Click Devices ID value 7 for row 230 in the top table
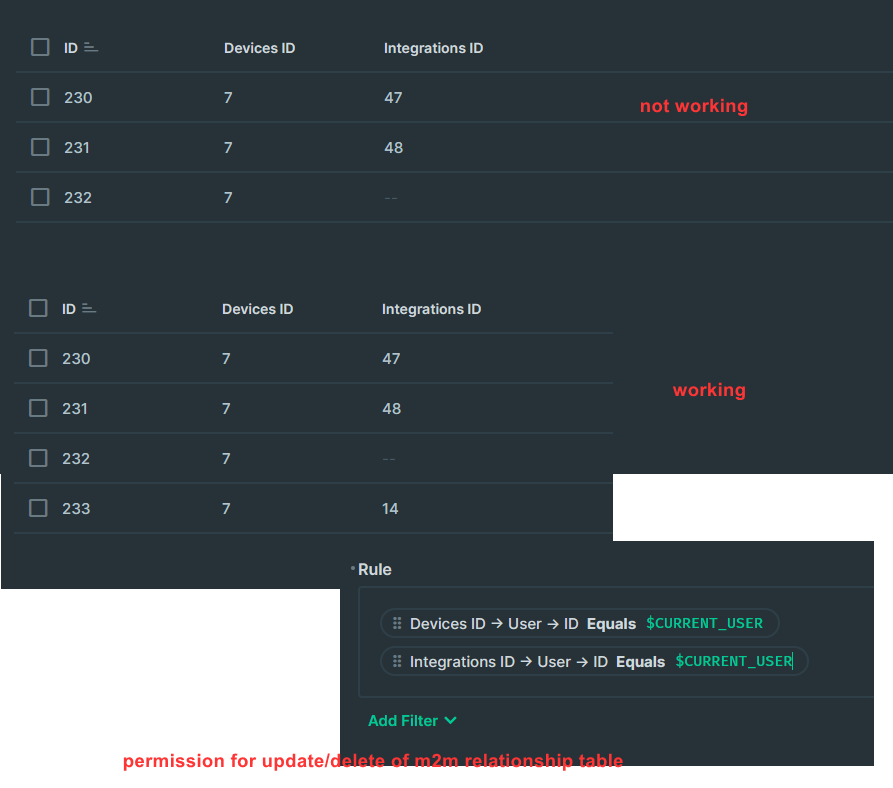 (x=228, y=98)
